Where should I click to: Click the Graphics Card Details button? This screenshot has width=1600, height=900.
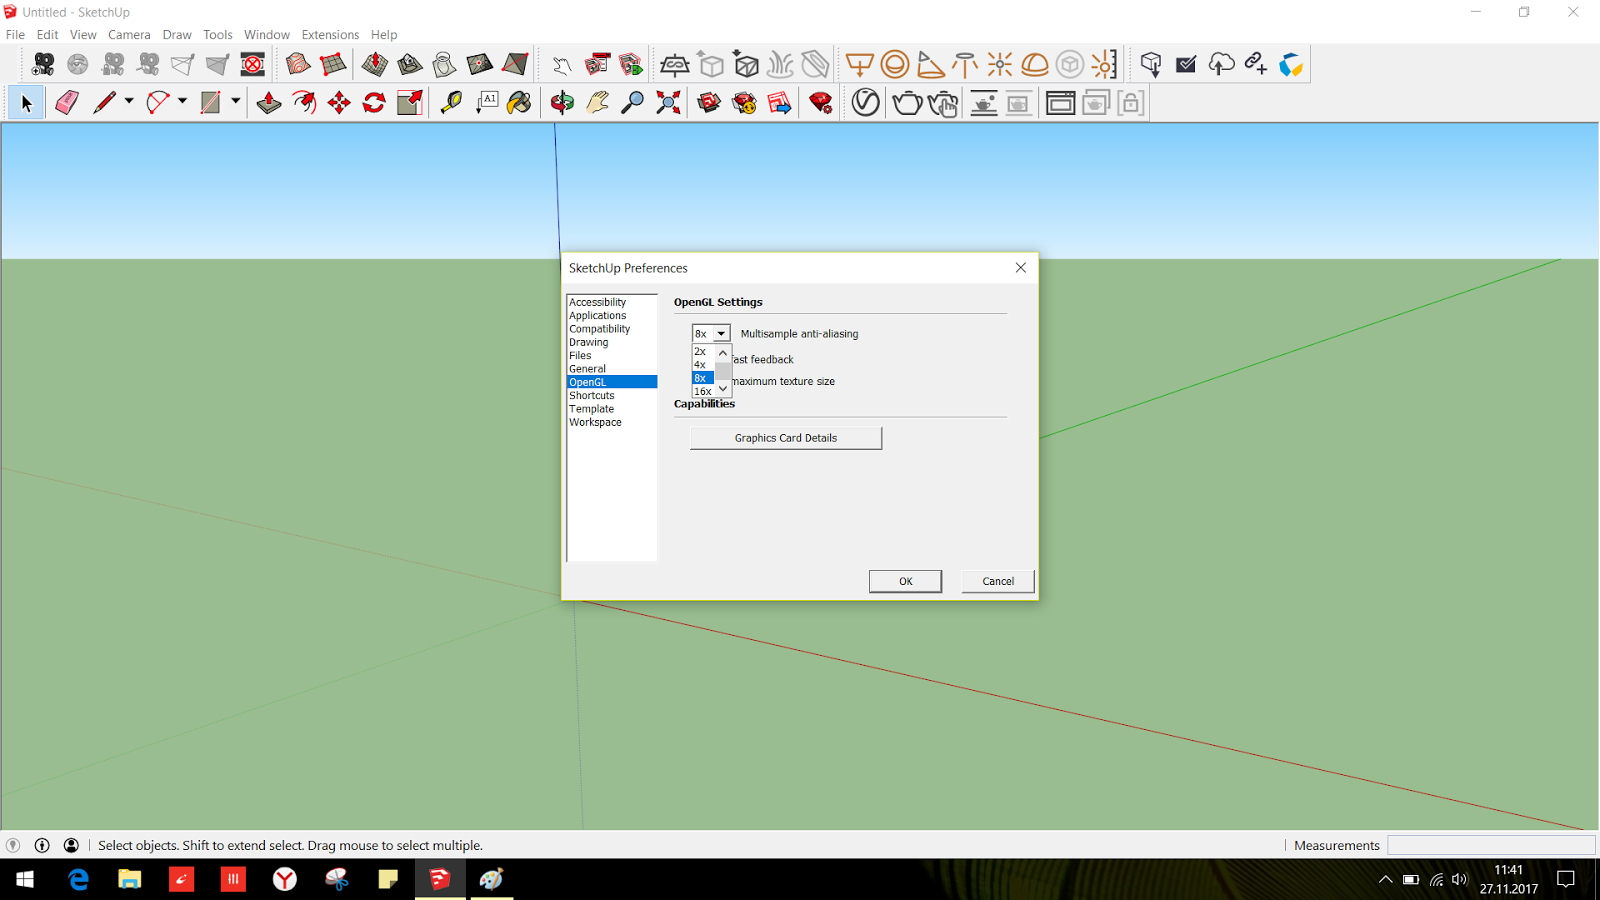[786, 438]
